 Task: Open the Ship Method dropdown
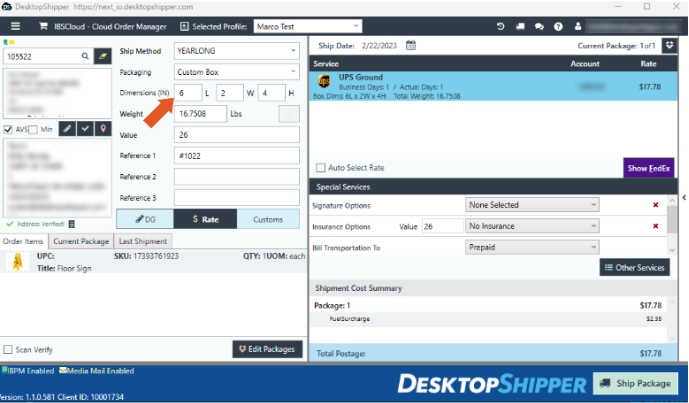[237, 51]
